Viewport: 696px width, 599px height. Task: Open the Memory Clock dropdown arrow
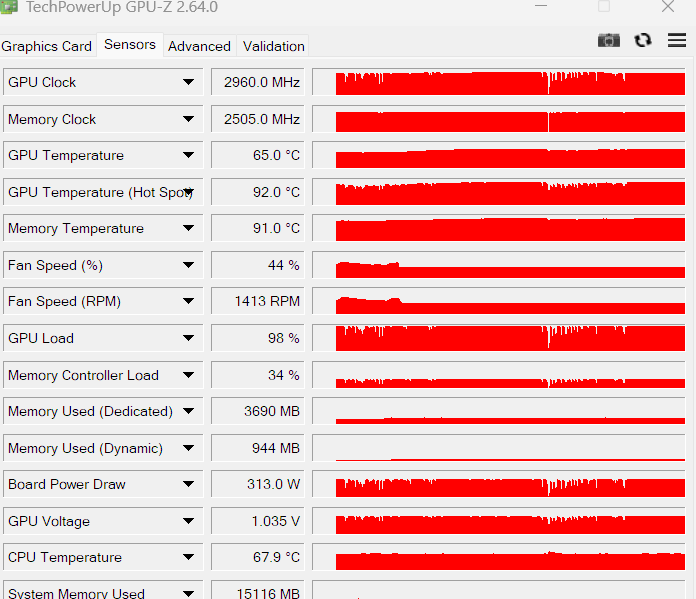[188, 119]
